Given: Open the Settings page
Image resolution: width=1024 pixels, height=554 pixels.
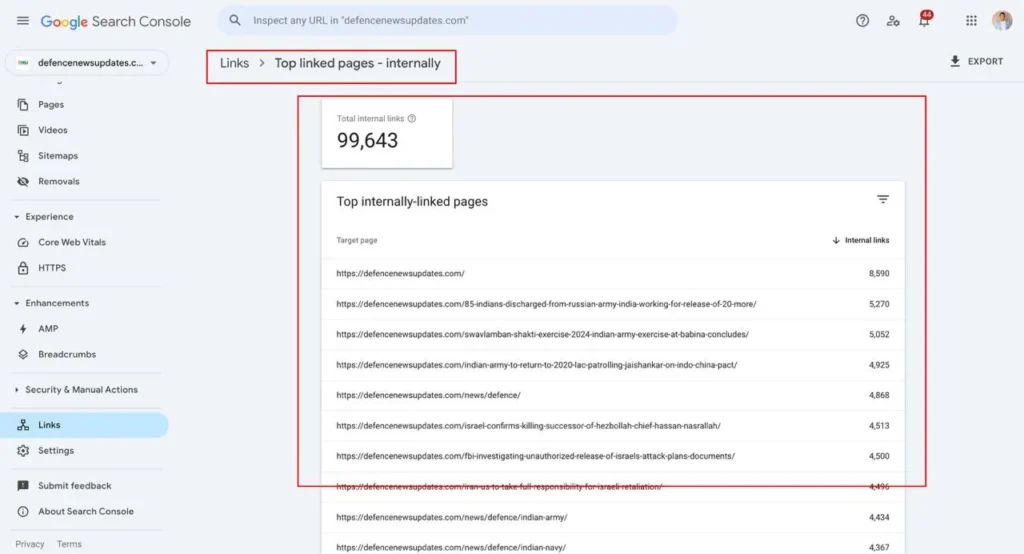Looking at the screenshot, I should pos(56,451).
